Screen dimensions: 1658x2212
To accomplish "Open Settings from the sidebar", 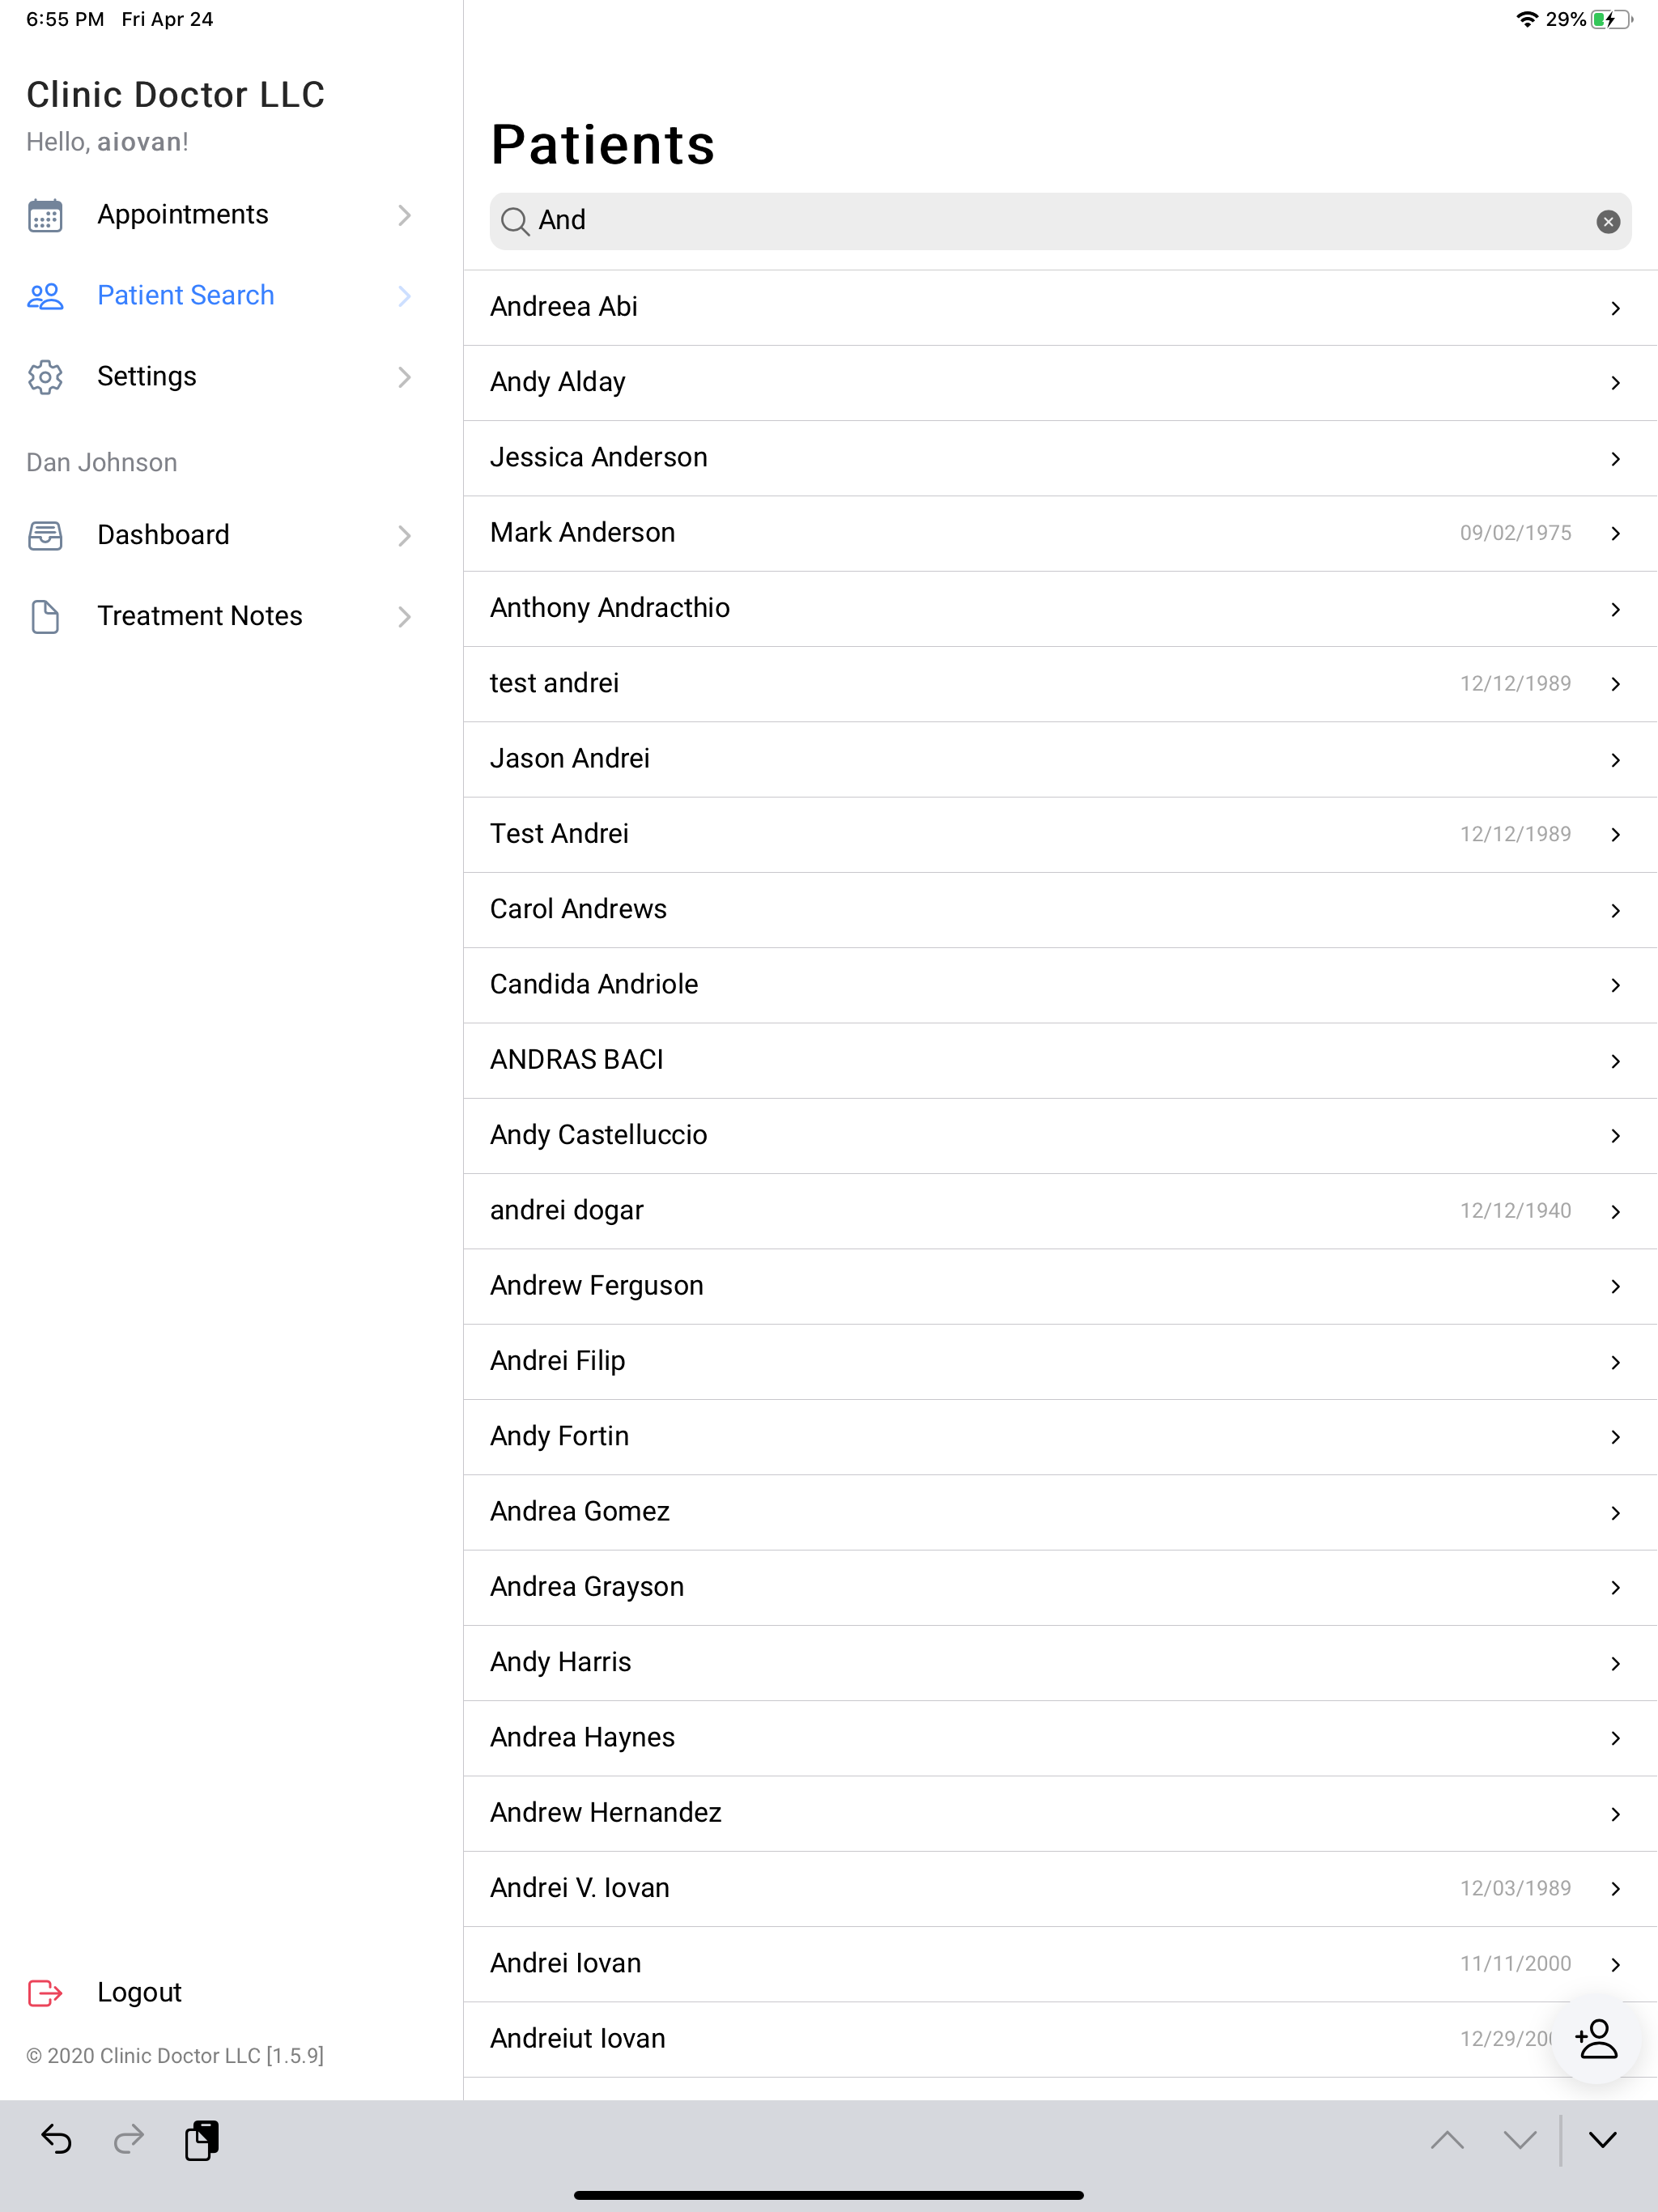I will tap(147, 376).
